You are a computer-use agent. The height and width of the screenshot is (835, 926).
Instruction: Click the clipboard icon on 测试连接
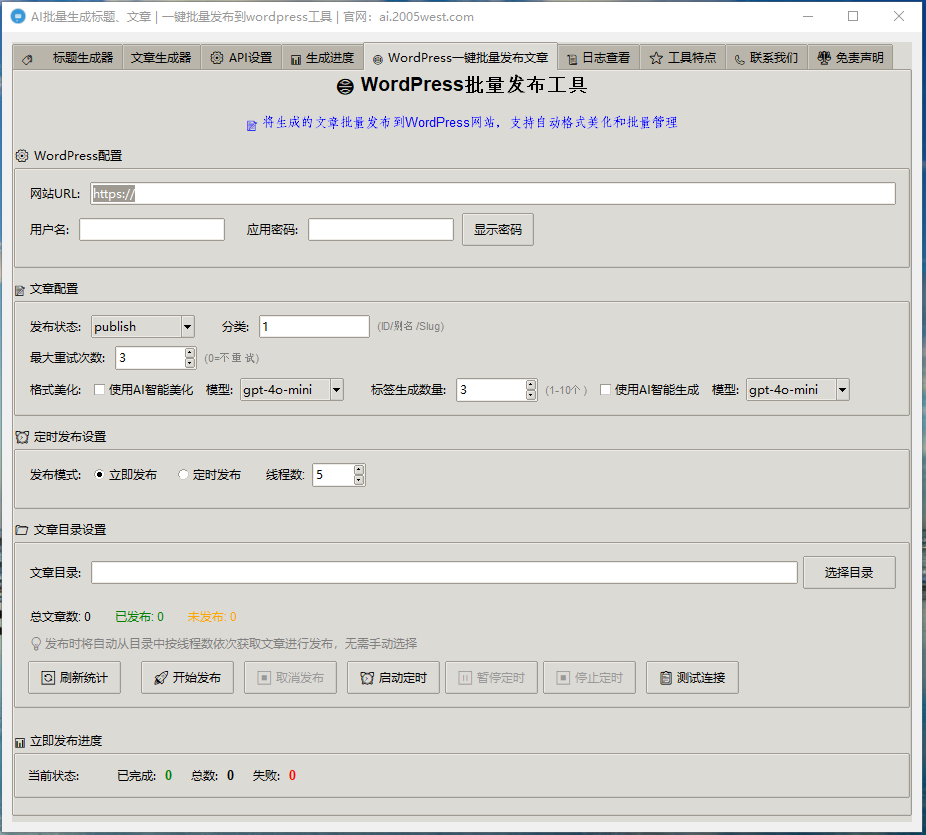tap(665, 678)
